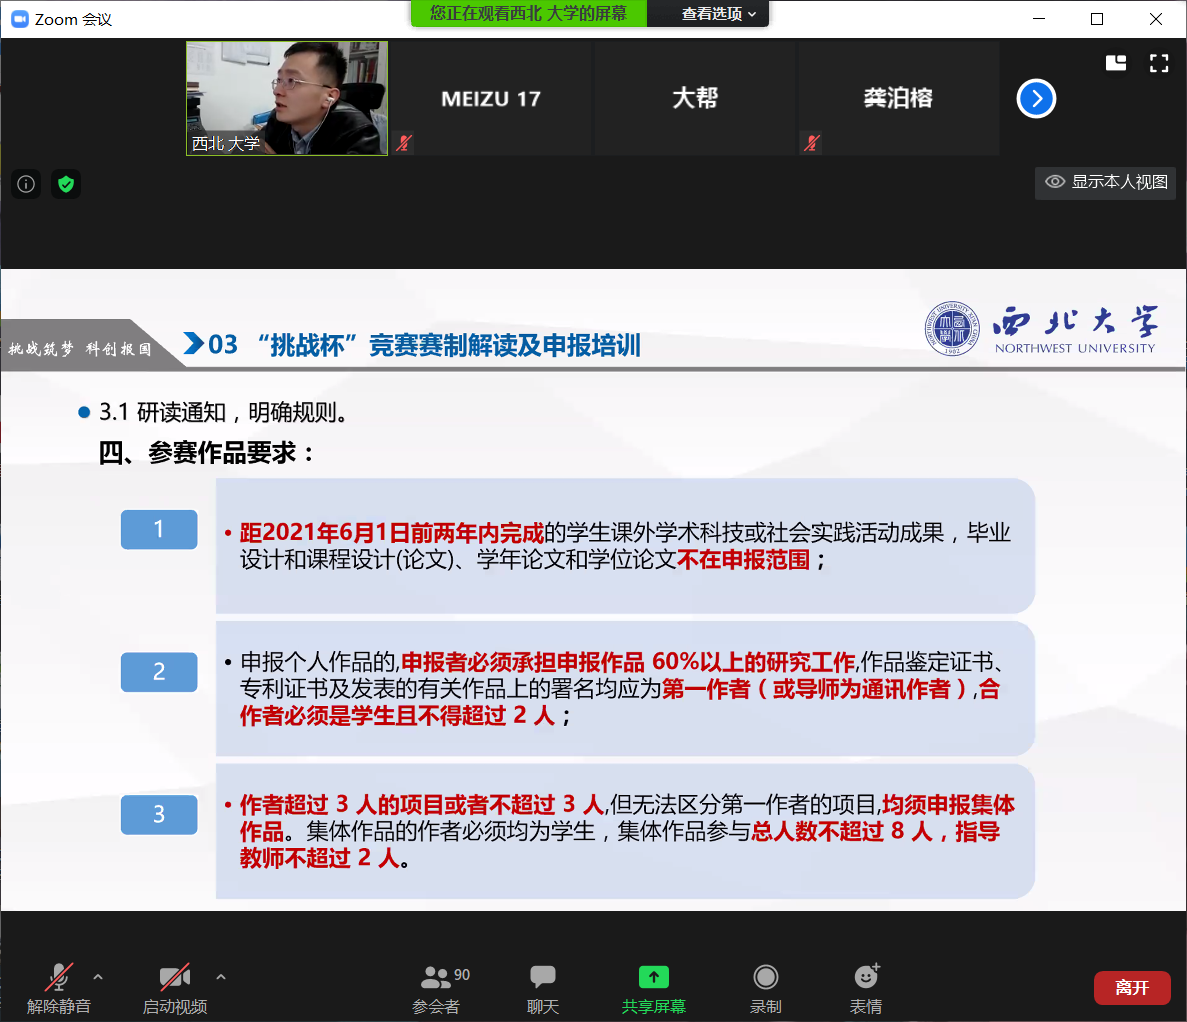Leave the meeting with 离开 button
Viewport: 1187px width, 1022px height.
coord(1132,988)
